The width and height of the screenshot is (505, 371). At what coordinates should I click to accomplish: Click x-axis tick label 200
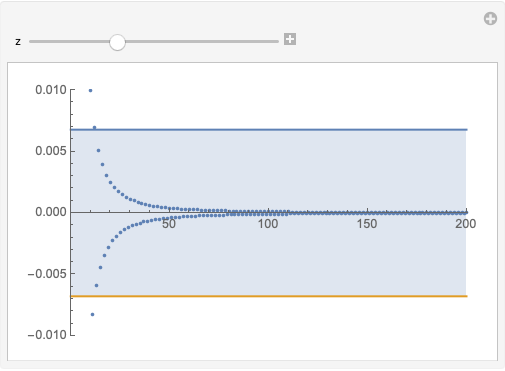(466, 224)
